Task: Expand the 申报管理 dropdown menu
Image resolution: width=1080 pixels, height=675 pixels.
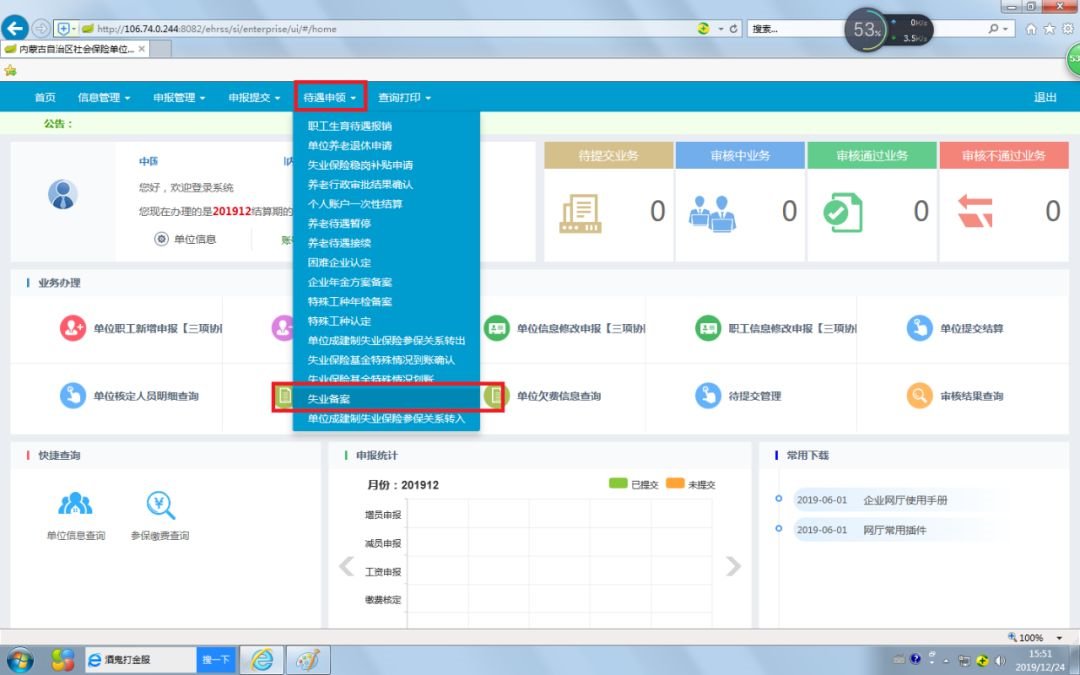Action: click(x=179, y=98)
